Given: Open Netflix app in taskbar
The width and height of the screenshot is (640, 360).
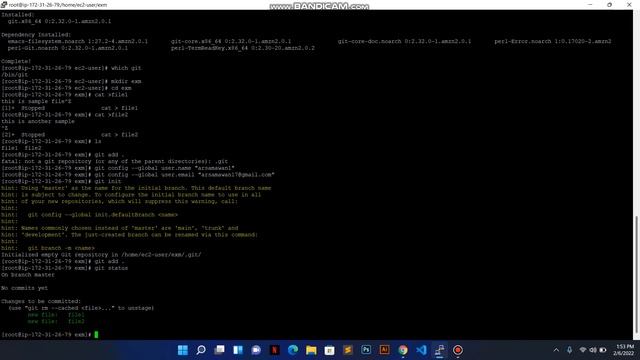Looking at the screenshot, I should pyautogui.click(x=275, y=350).
